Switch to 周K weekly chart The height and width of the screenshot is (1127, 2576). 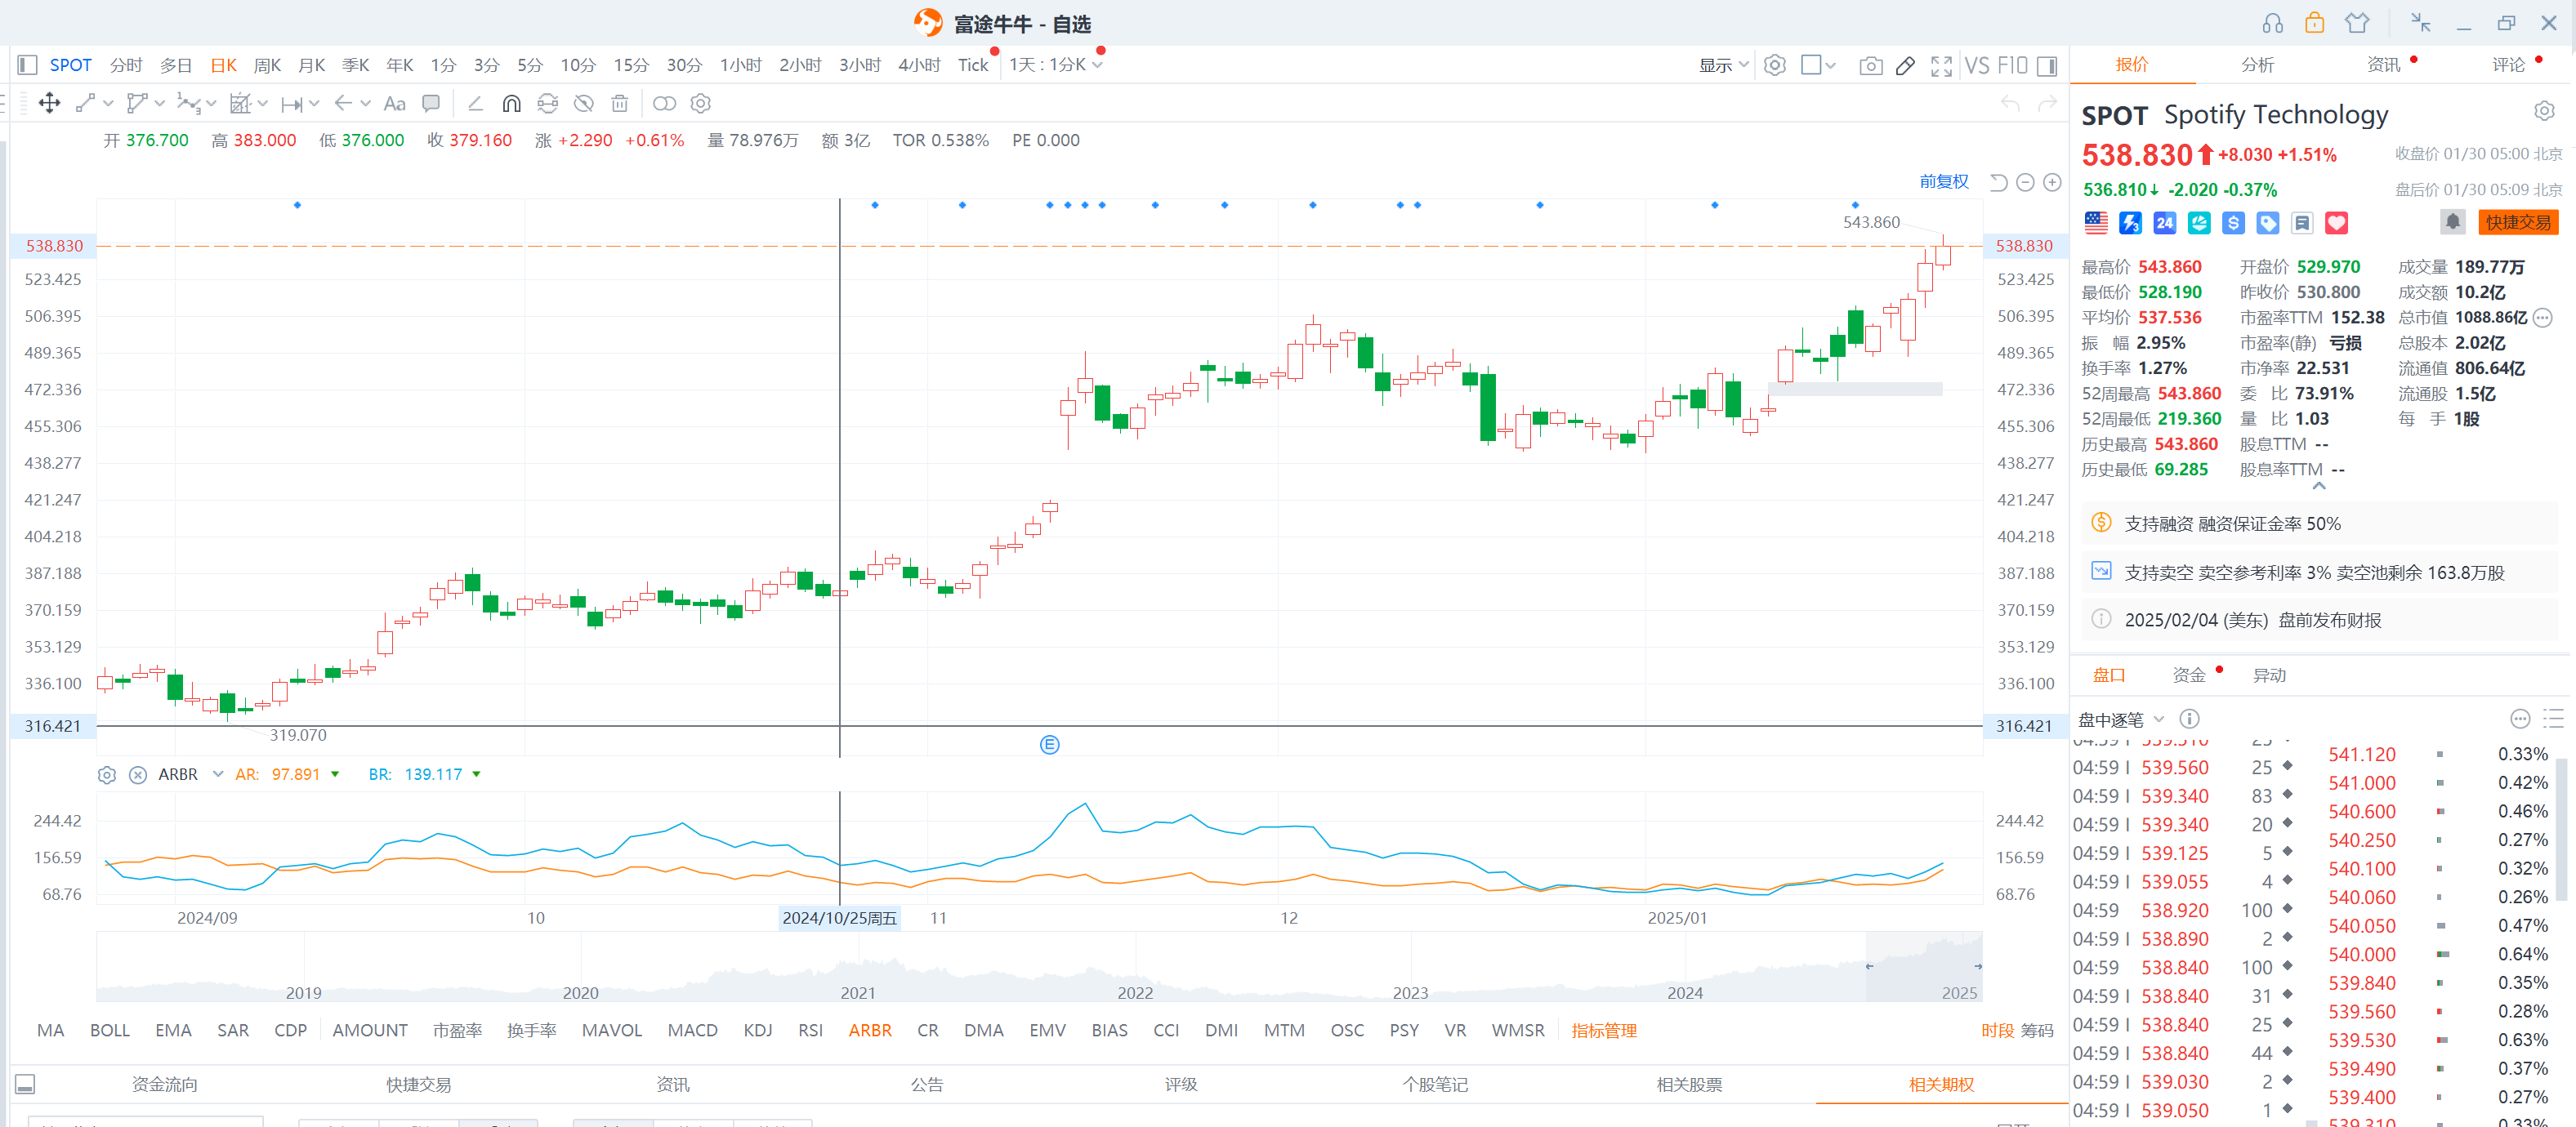(x=267, y=65)
